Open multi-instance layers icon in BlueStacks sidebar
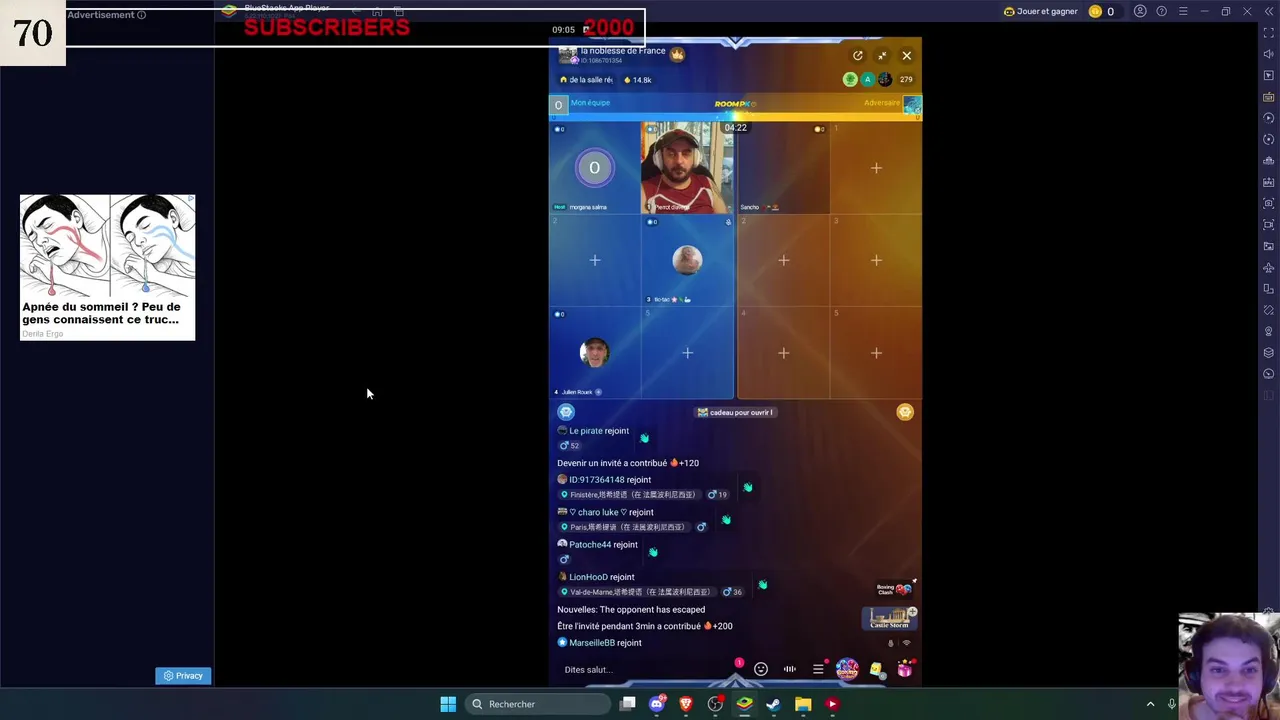 pos(1269,352)
